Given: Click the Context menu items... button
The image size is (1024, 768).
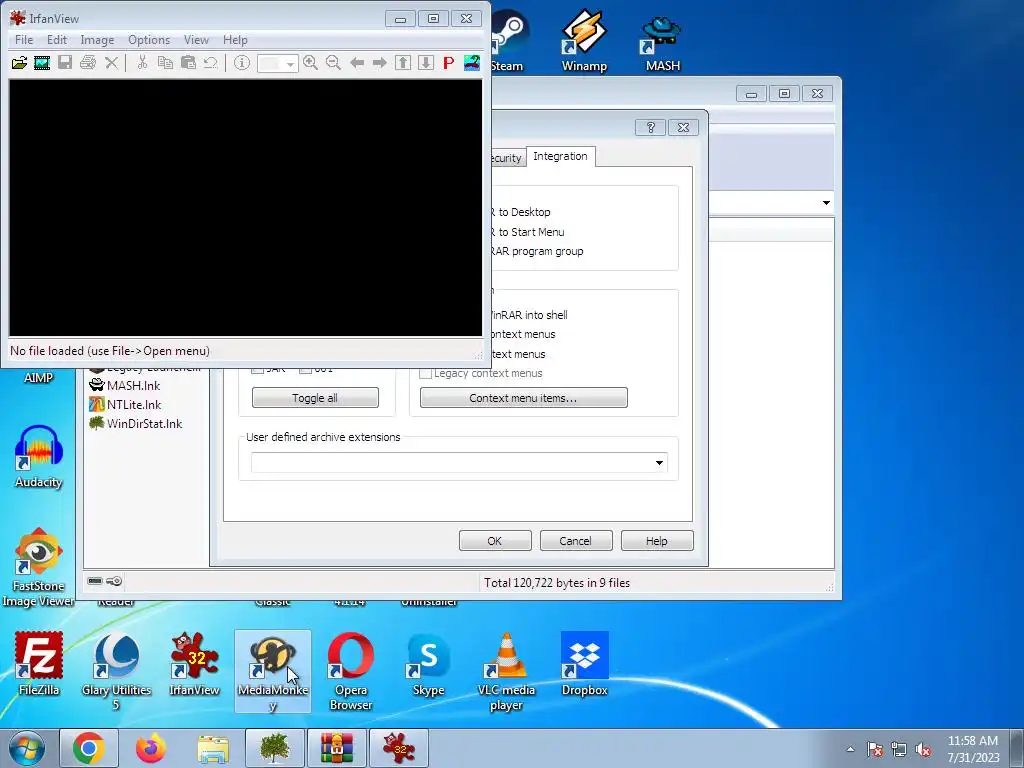Looking at the screenshot, I should point(523,398).
